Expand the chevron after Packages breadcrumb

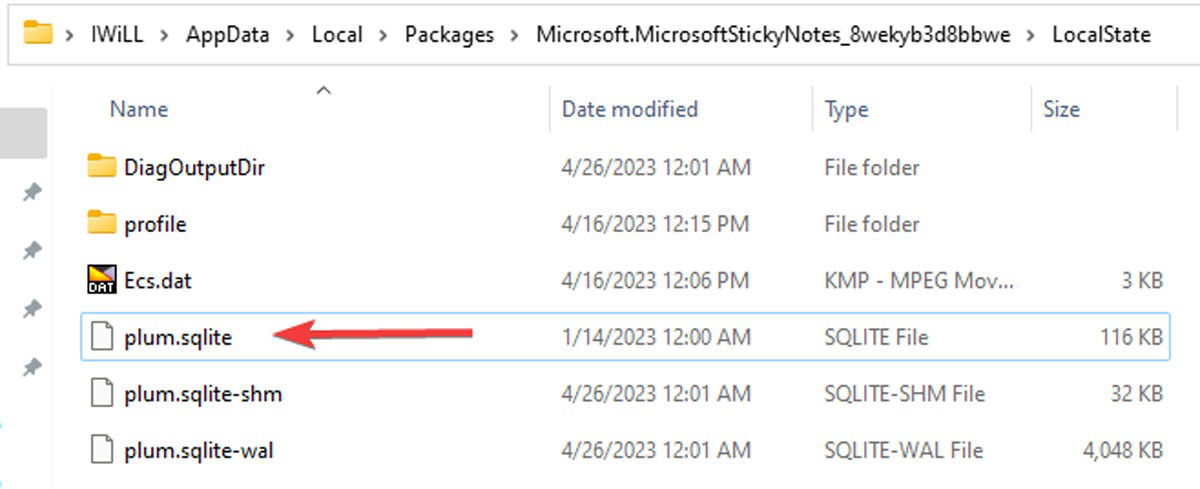[x=515, y=35]
